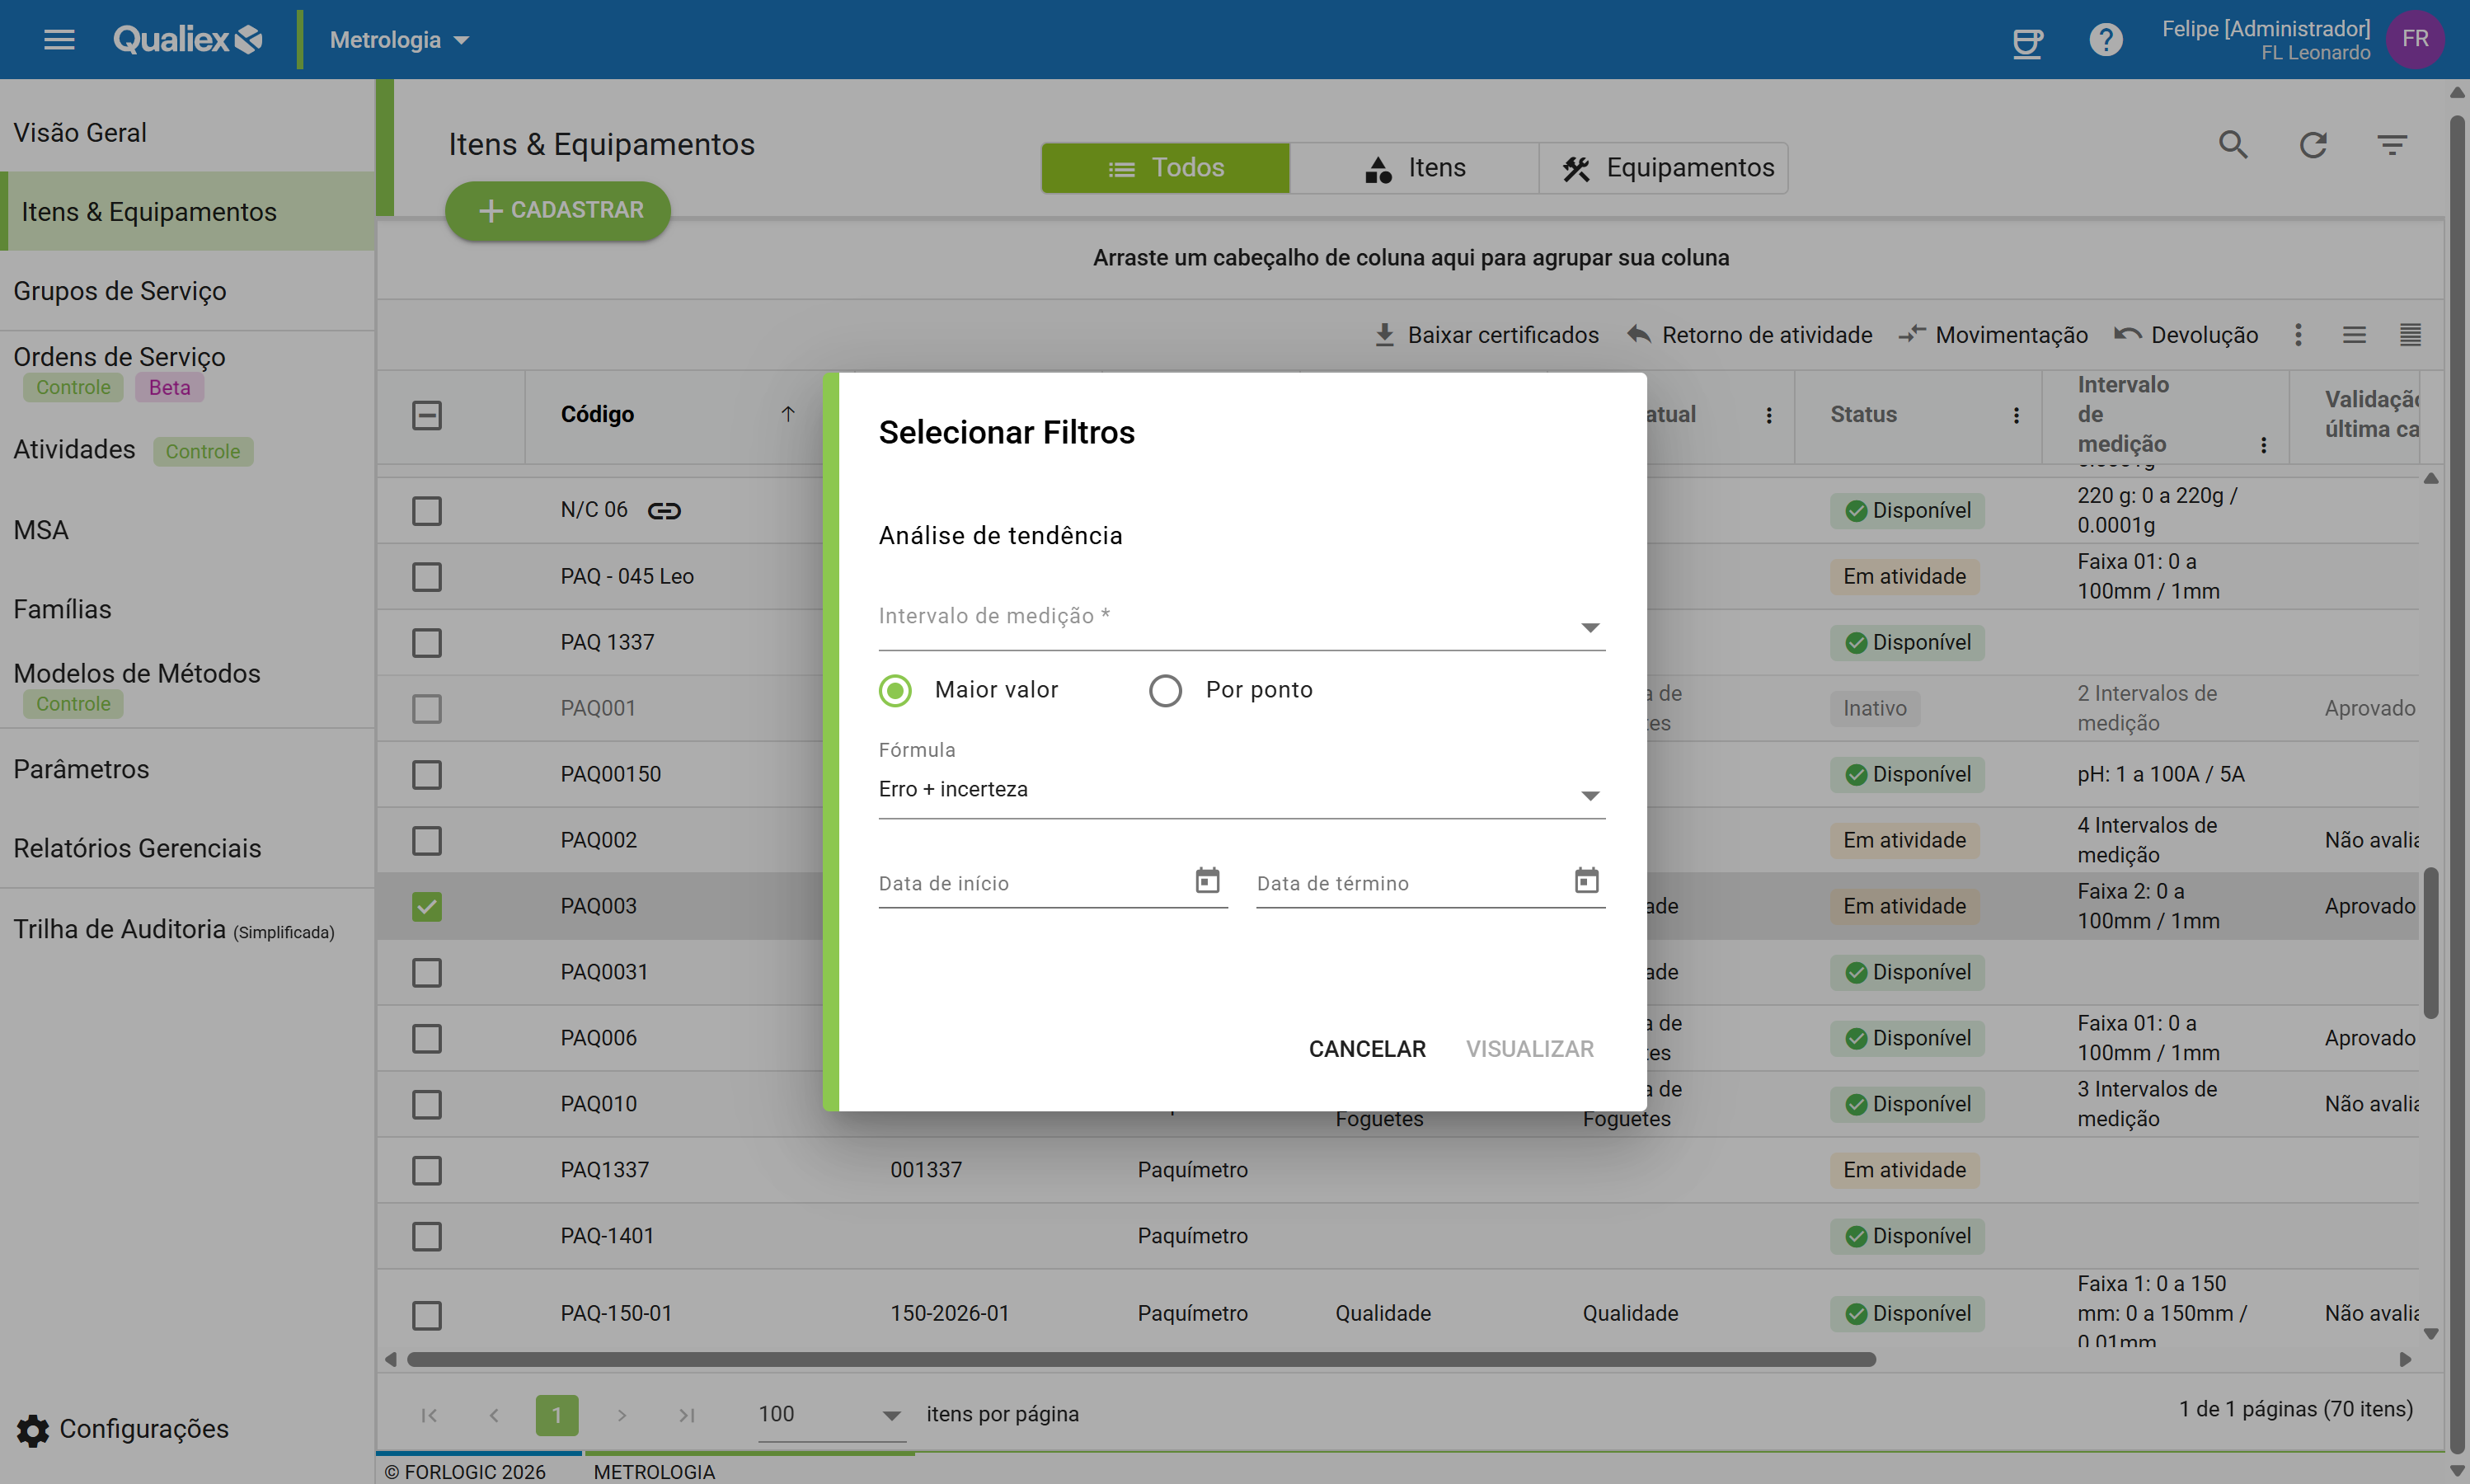The height and width of the screenshot is (1484, 2470).
Task: Click Baixar certificados download action
Action: tap(1486, 335)
